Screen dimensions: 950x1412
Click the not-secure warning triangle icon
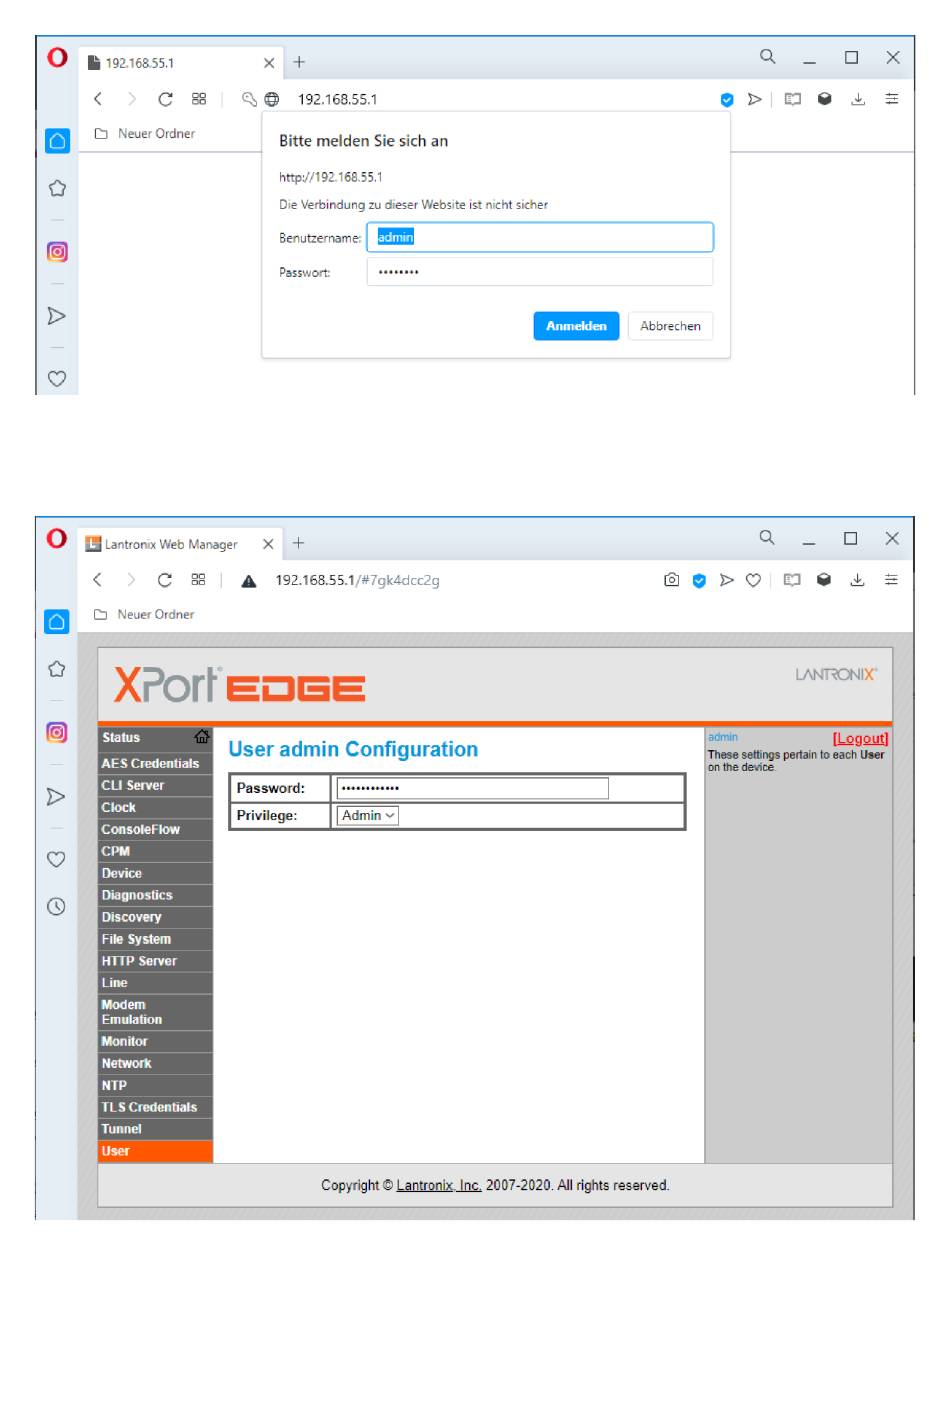249,581
